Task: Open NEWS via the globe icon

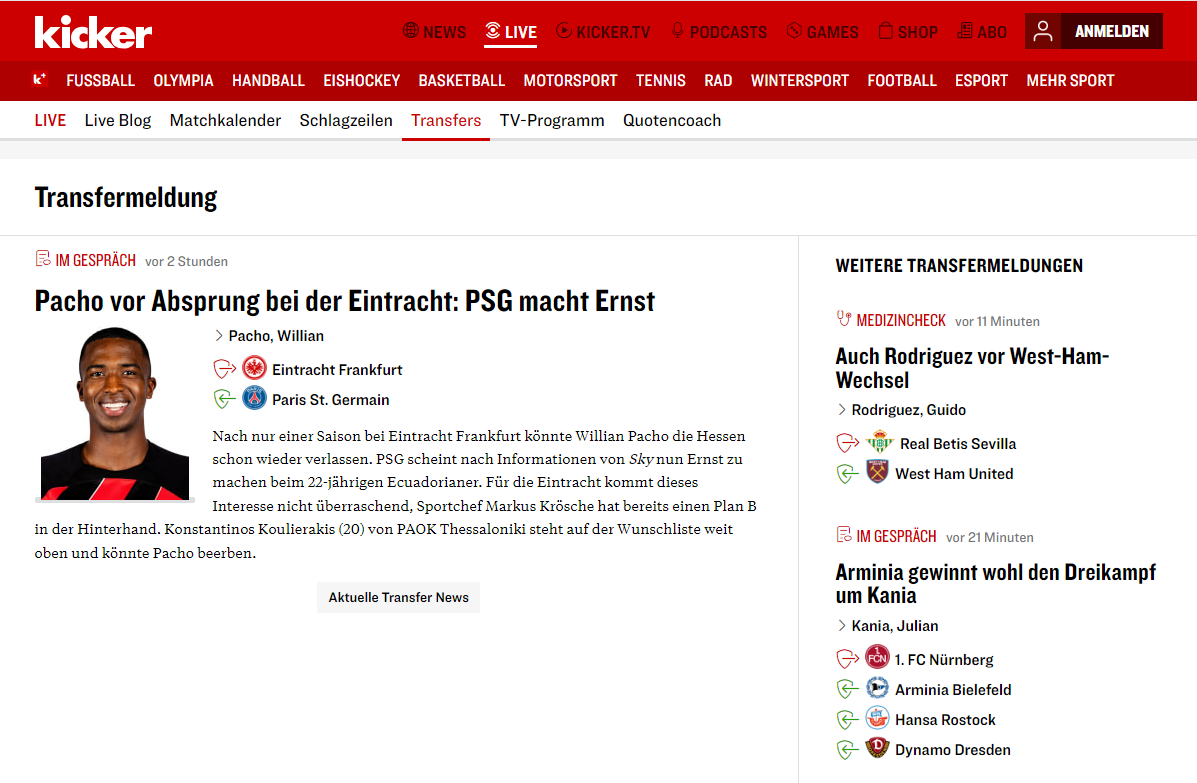Action: (x=410, y=31)
